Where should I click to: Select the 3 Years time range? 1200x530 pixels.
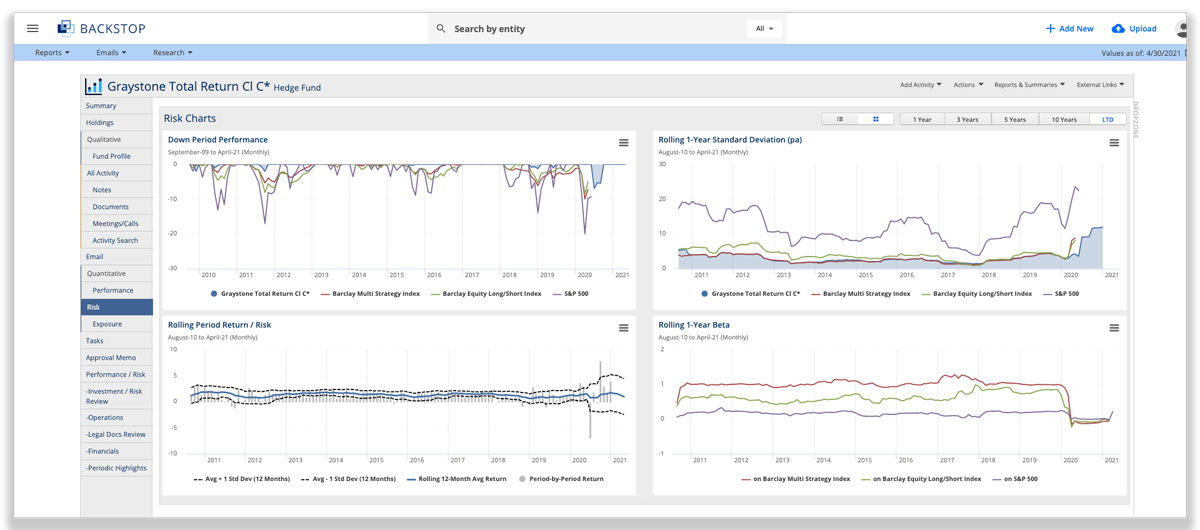pos(968,119)
